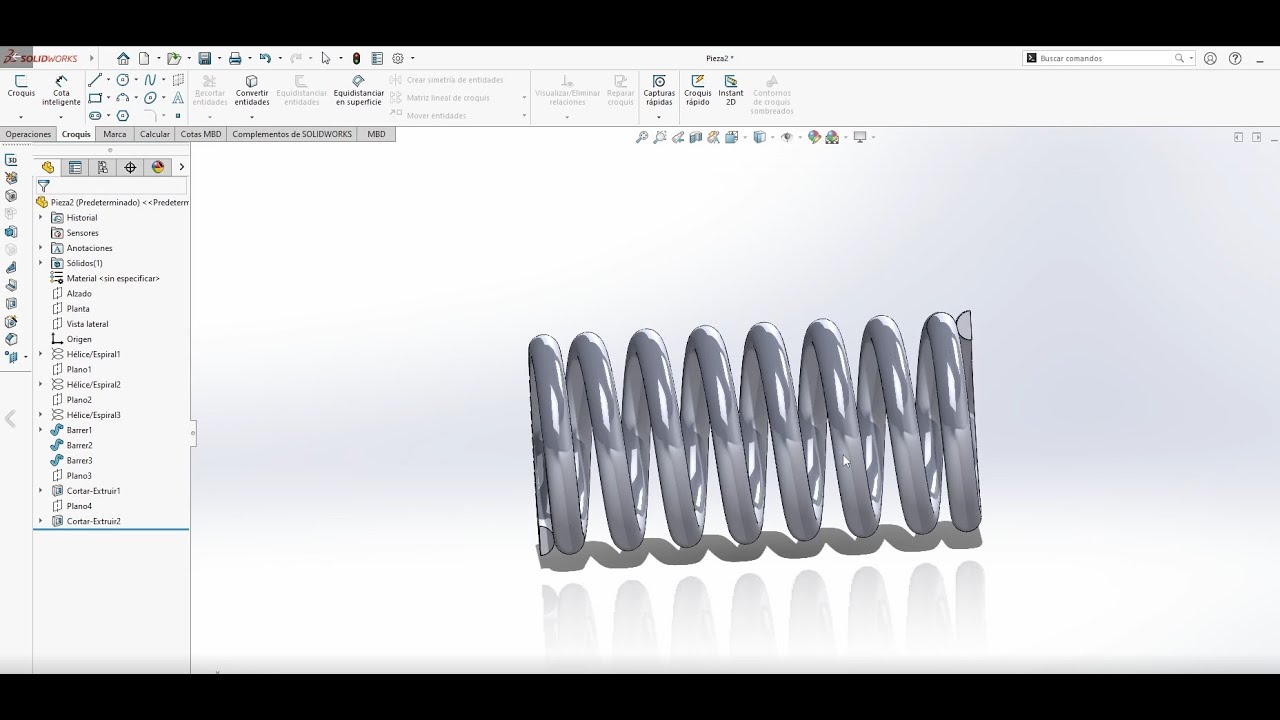Image resolution: width=1280 pixels, height=720 pixels.
Task: Open the Cotas MBD ribbon tab
Action: point(201,134)
